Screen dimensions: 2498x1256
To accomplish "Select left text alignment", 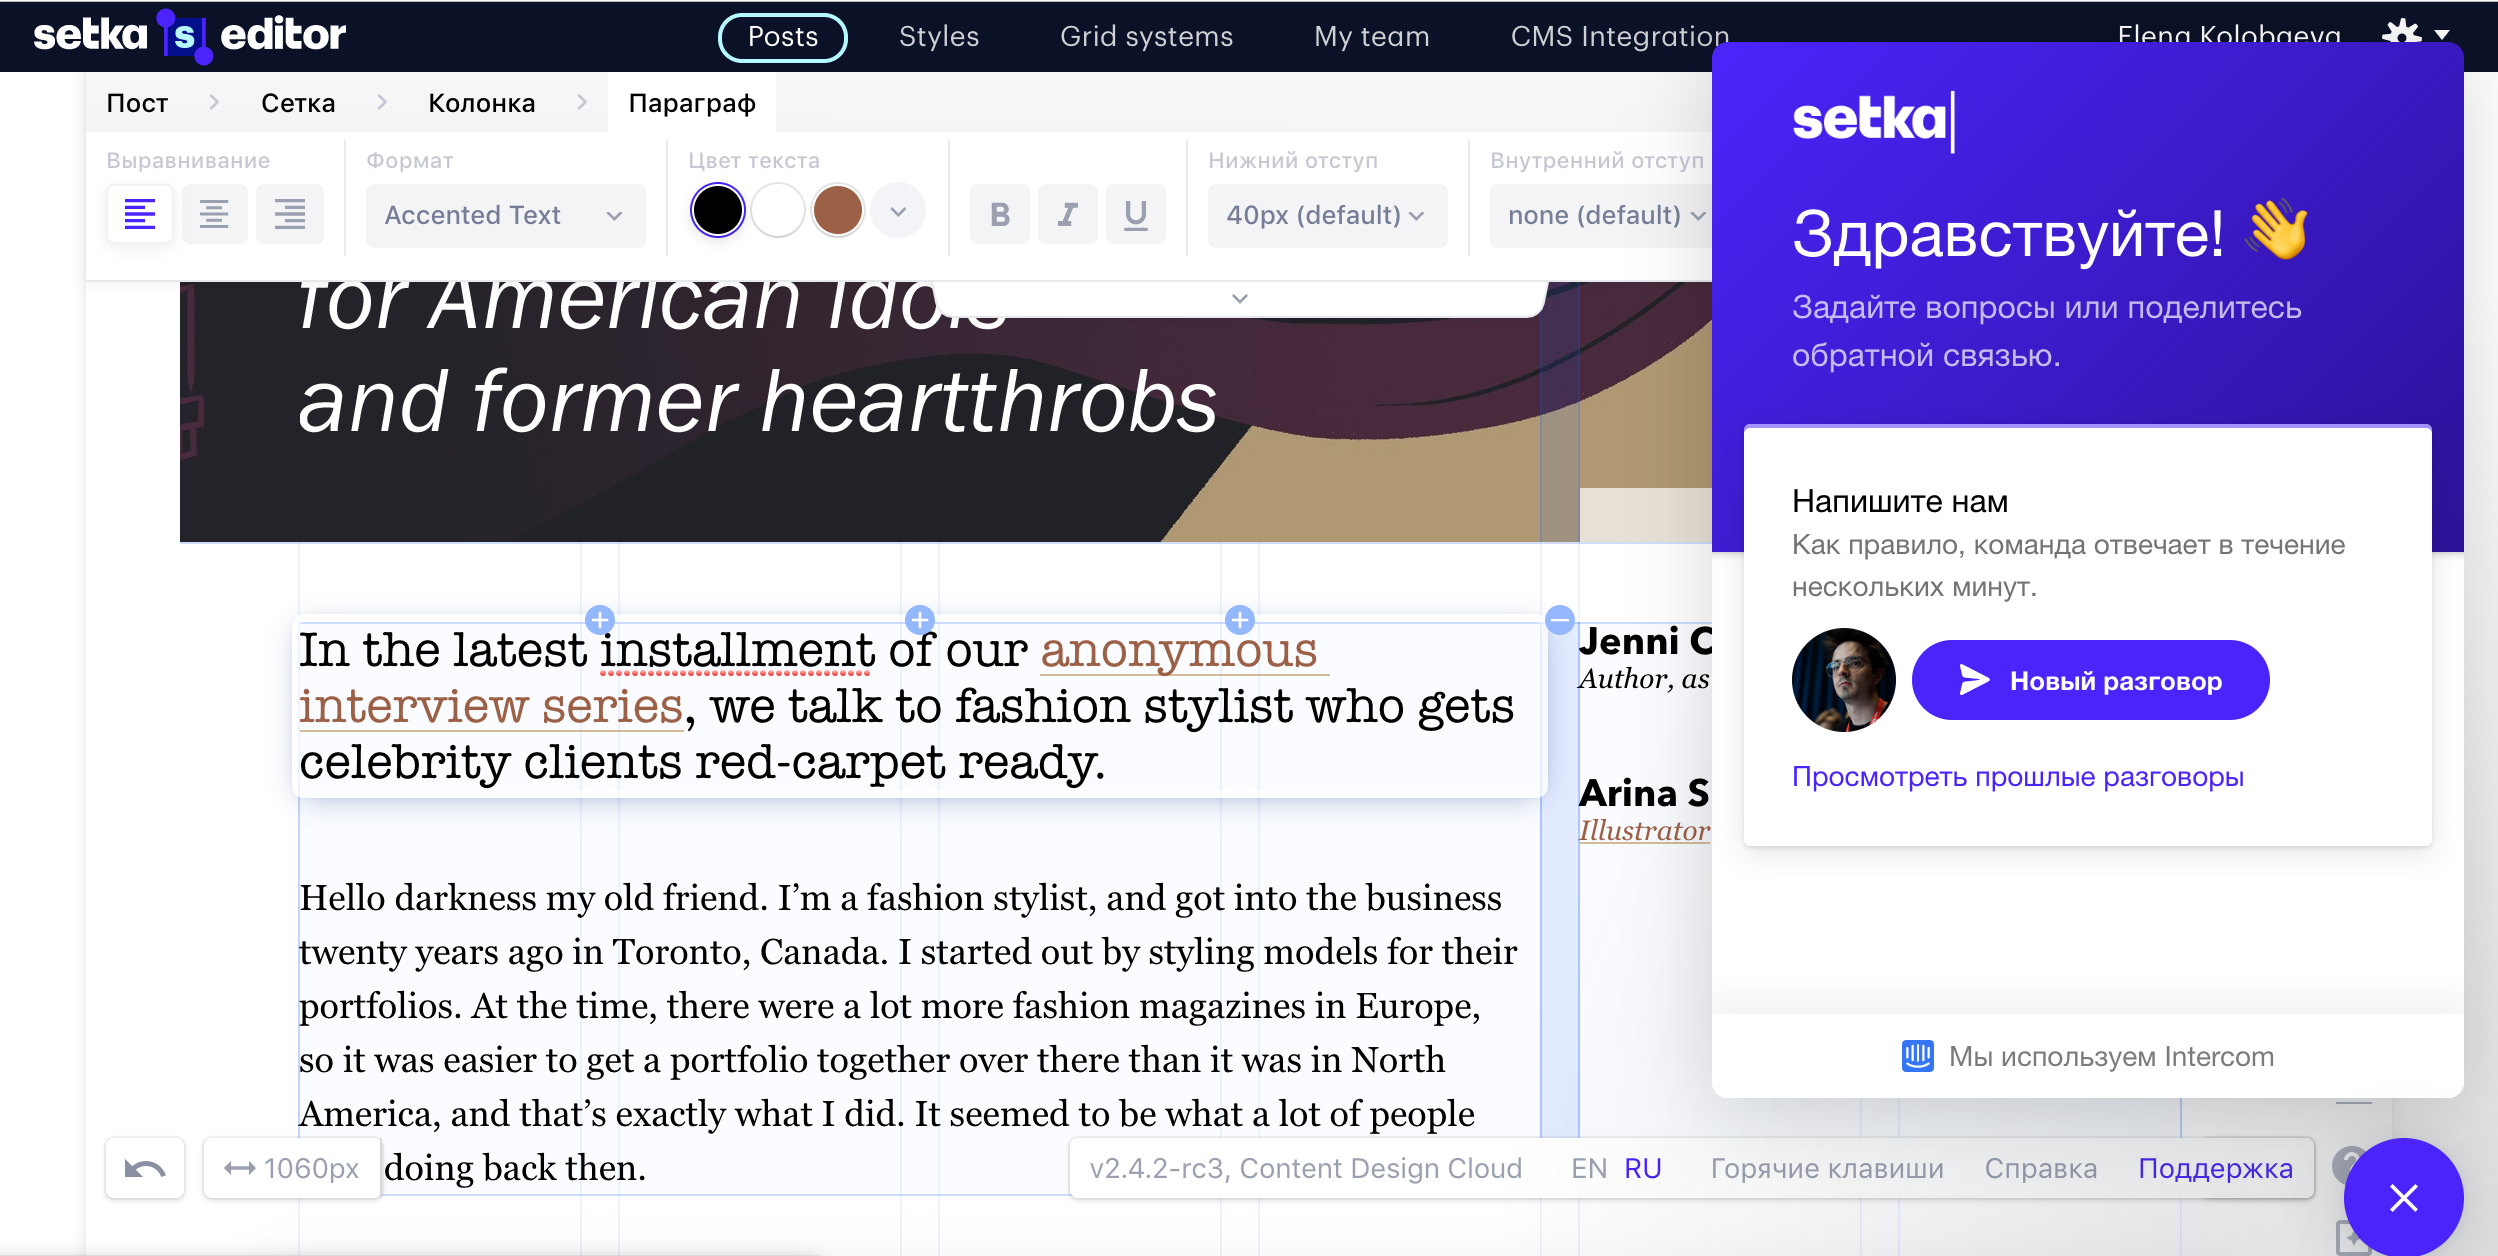I will pyautogui.click(x=140, y=213).
